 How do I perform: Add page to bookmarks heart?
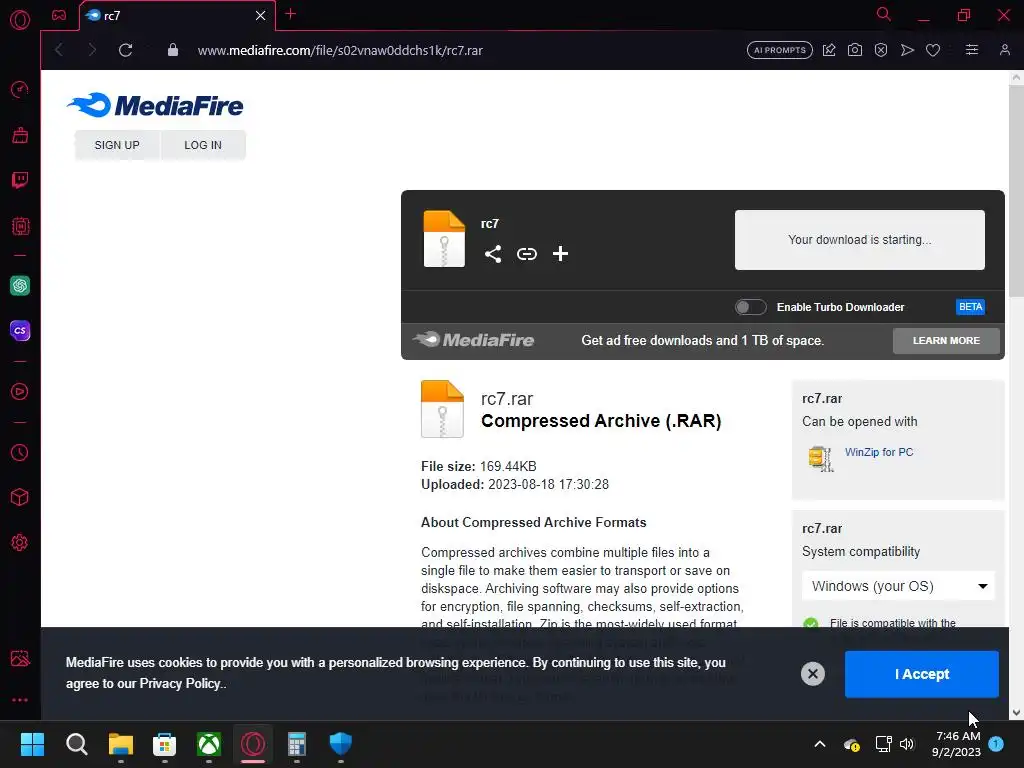933,50
